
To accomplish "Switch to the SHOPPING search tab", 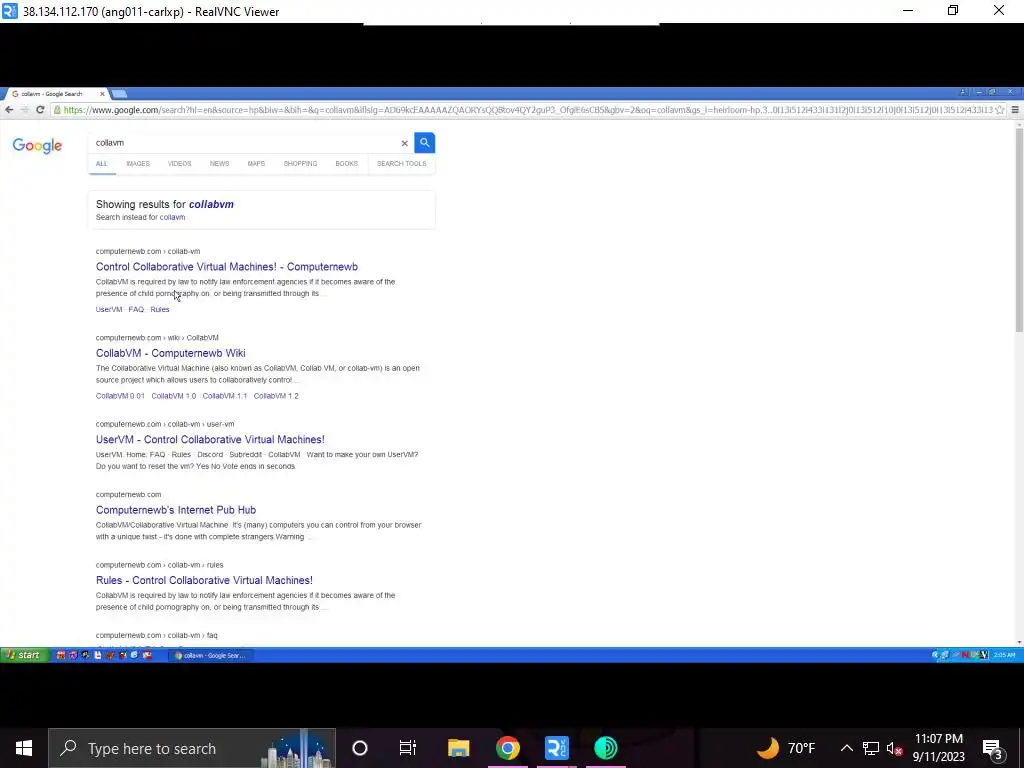I will (300, 163).
